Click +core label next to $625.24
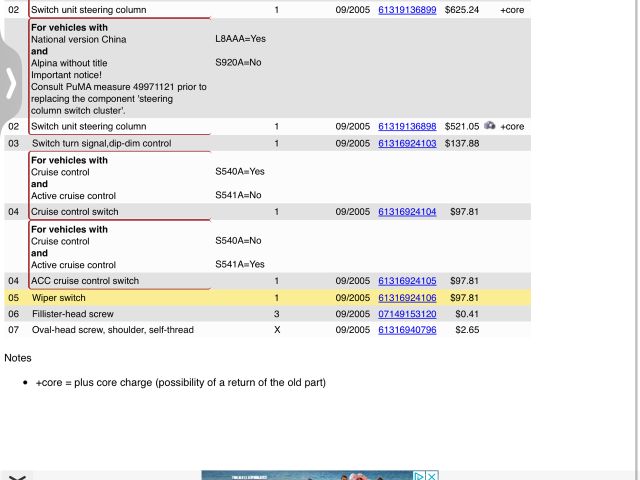 (x=511, y=10)
